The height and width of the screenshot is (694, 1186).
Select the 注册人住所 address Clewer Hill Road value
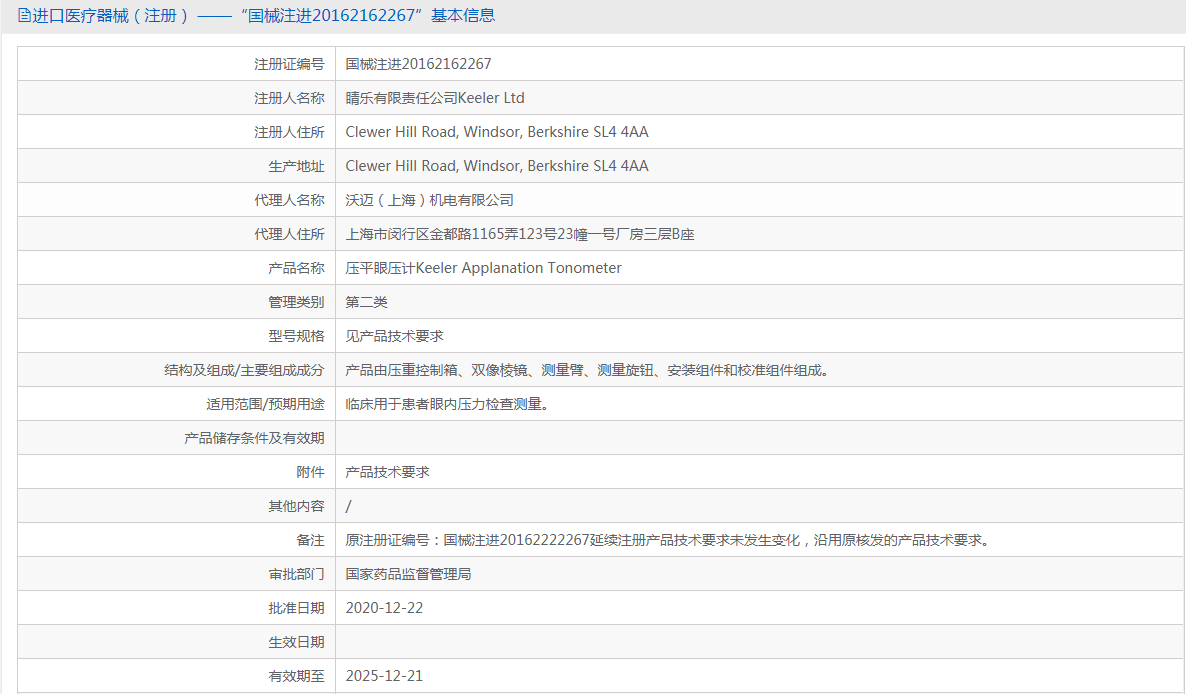[497, 132]
